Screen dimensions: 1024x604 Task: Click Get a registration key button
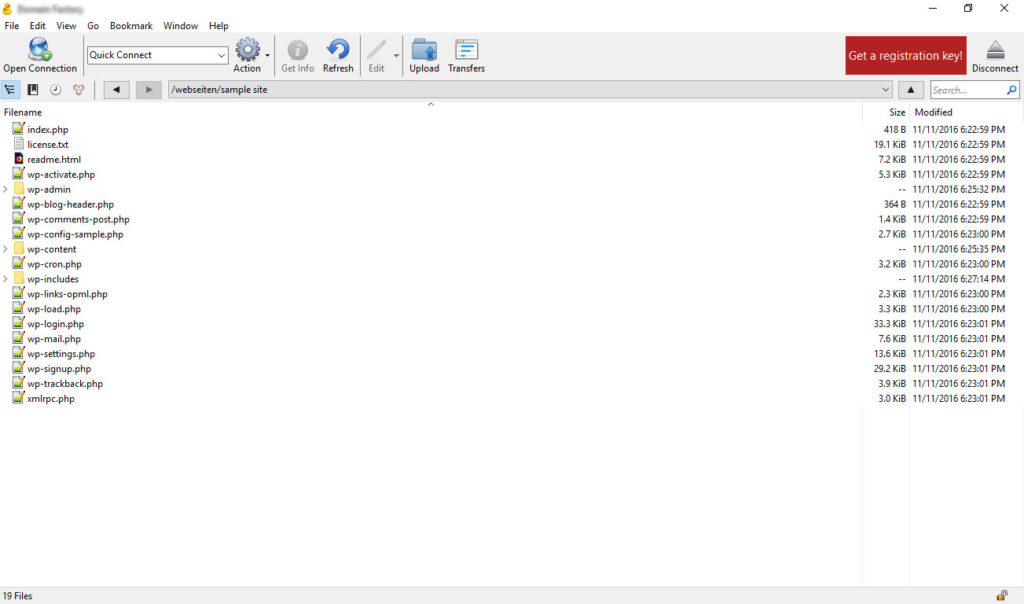pos(905,56)
